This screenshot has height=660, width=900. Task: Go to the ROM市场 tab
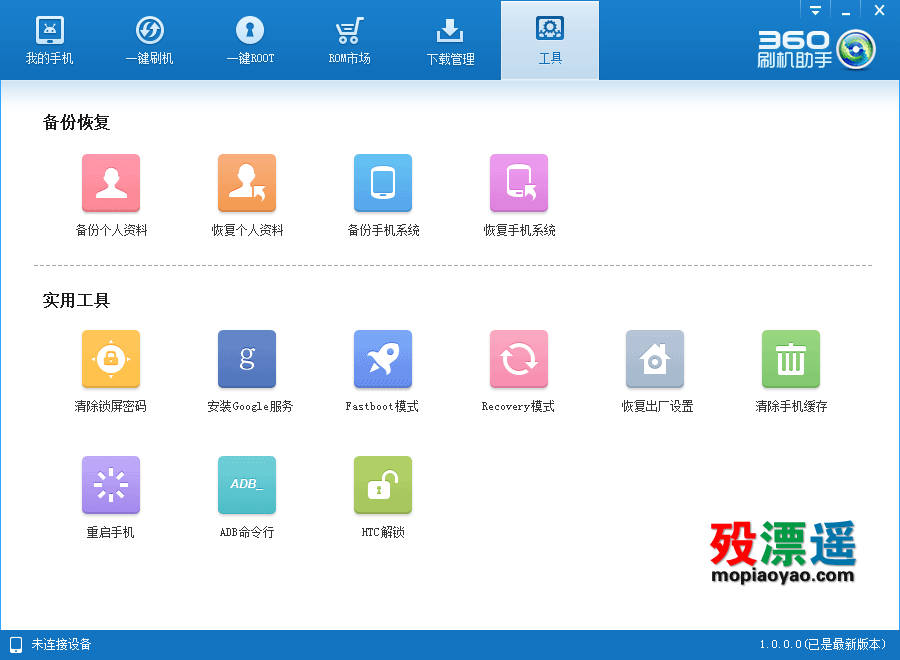349,41
